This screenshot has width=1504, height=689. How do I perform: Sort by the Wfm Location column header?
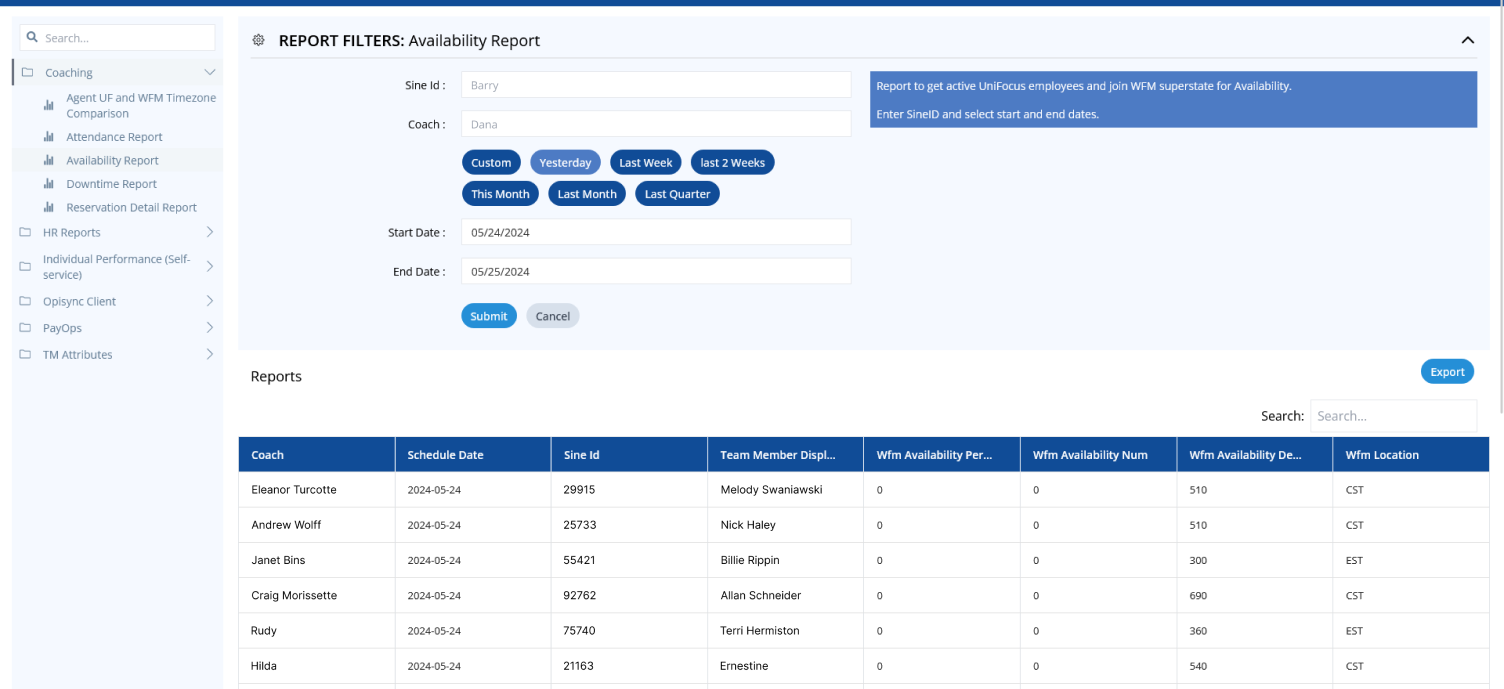(1411, 454)
